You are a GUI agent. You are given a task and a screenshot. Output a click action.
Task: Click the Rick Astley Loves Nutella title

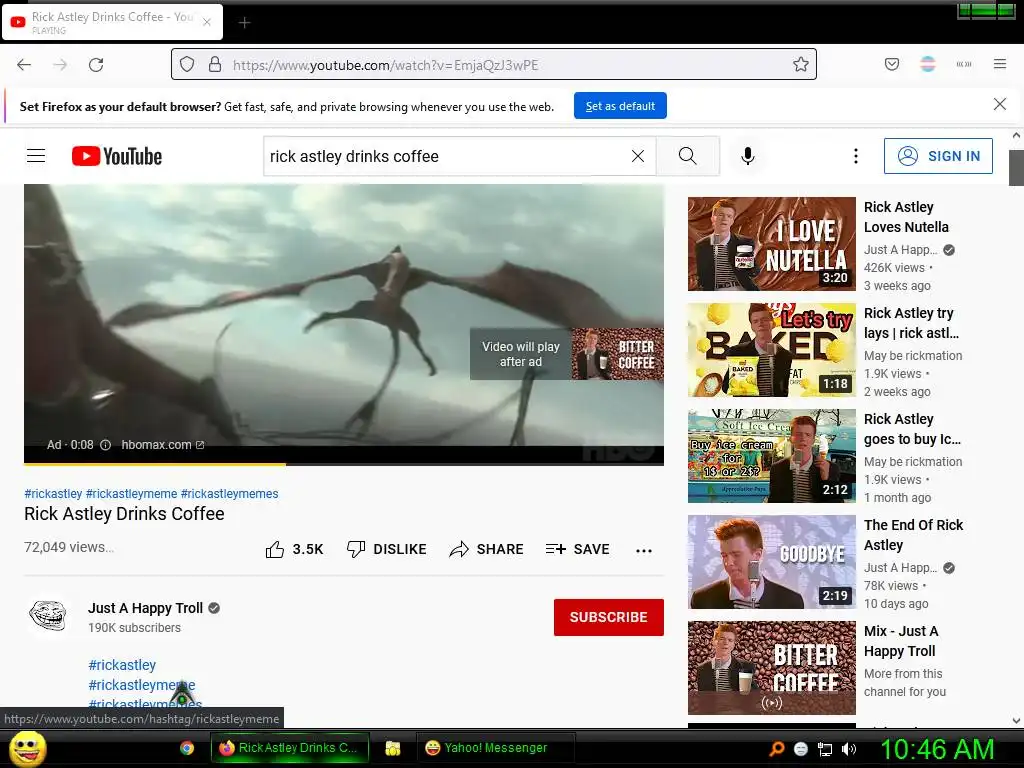pos(906,217)
